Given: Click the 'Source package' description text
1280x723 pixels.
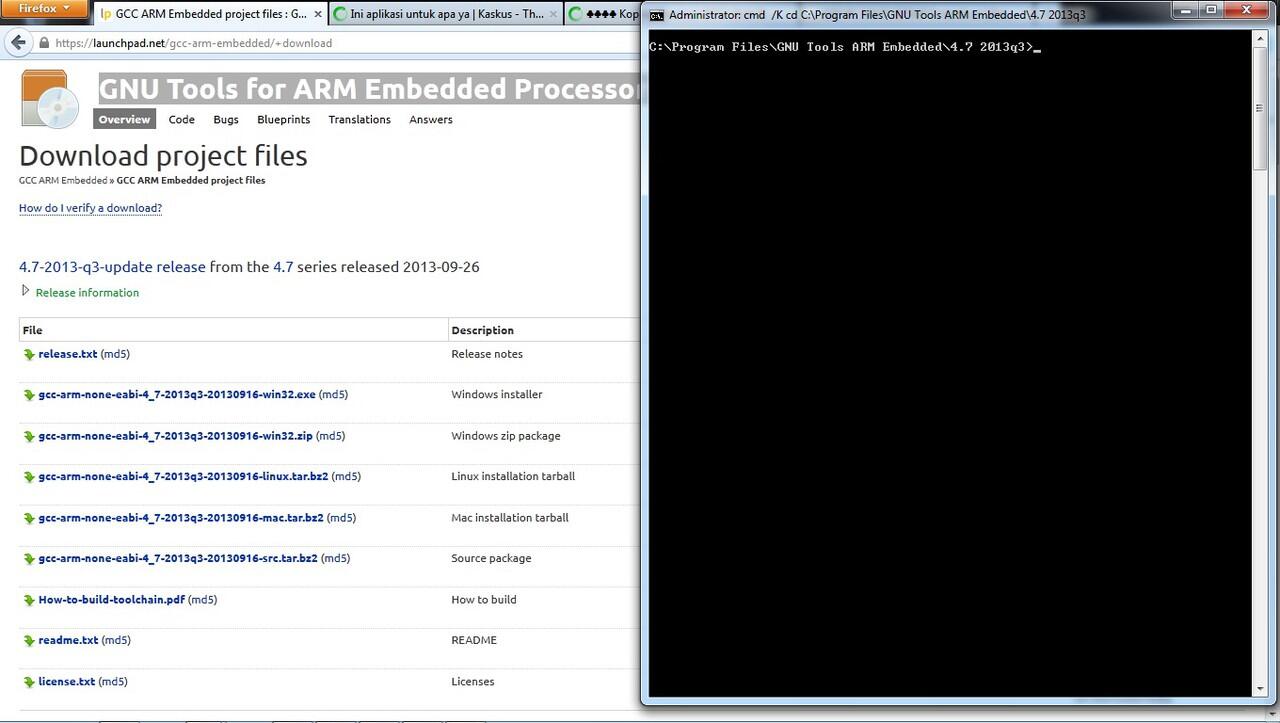Looking at the screenshot, I should [491, 559].
